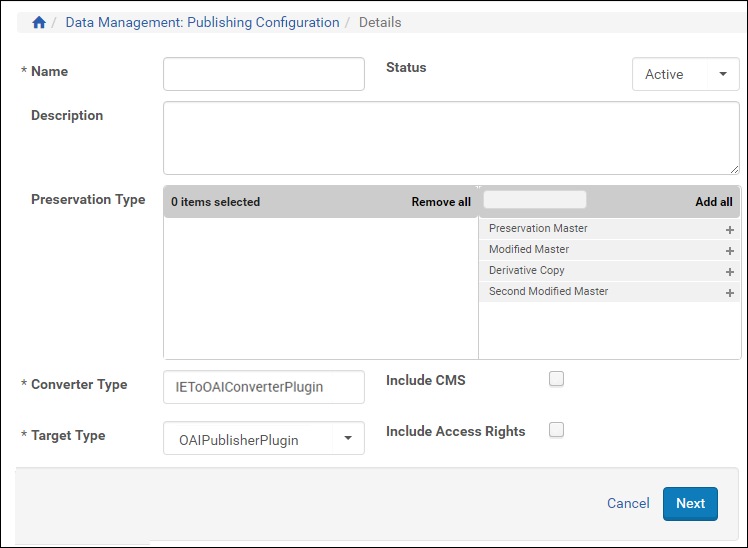
Task: Enable the Include CMS checkbox
Action: (x=557, y=379)
